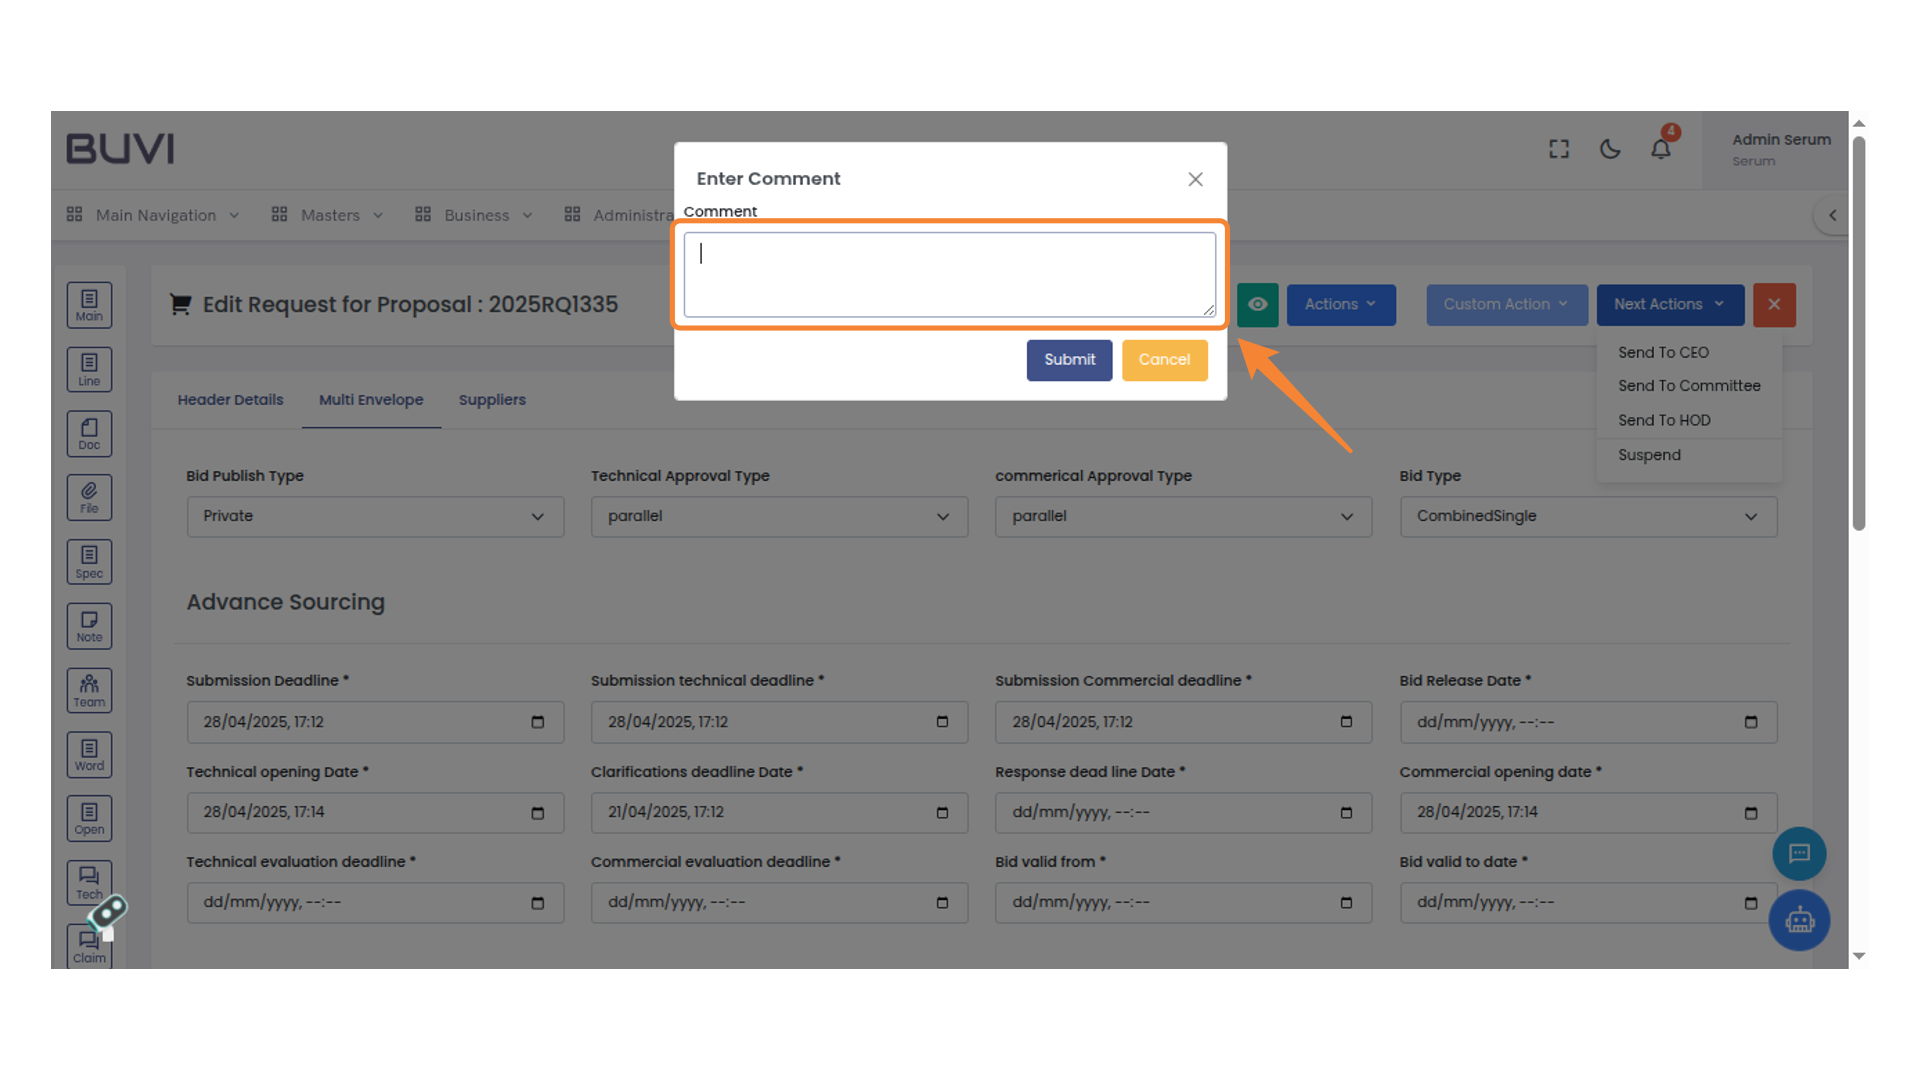Select Send To CEO menu option
Viewport: 1920px width, 1080px height.
tap(1663, 352)
